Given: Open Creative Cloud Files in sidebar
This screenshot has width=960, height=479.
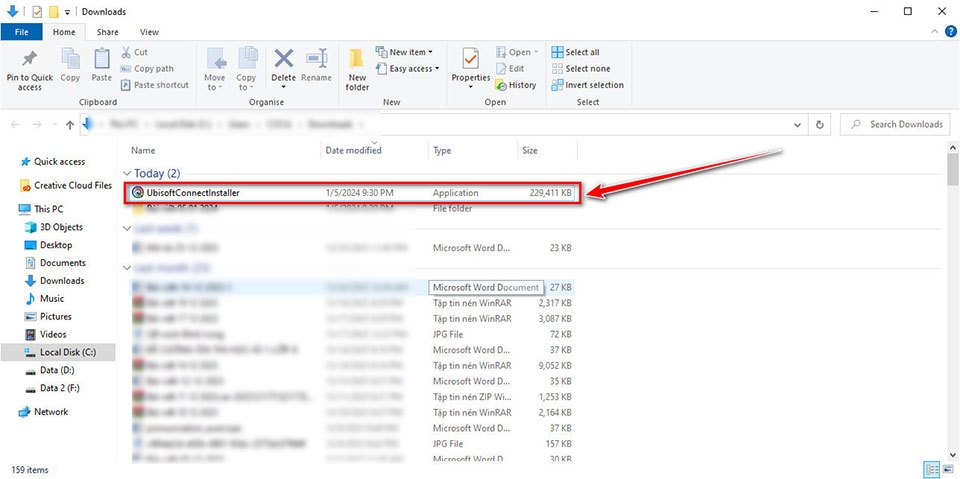Looking at the screenshot, I should click(66, 185).
